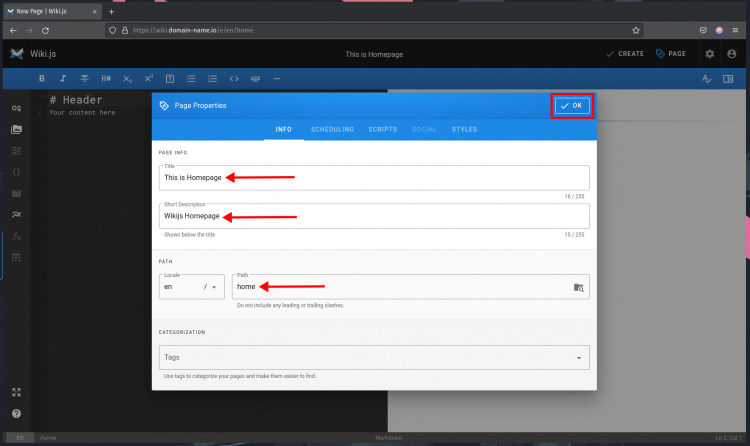This screenshot has height=446, width=750.
Task: Click the Insert Assets sidebar icon
Action: pyautogui.click(x=16, y=129)
